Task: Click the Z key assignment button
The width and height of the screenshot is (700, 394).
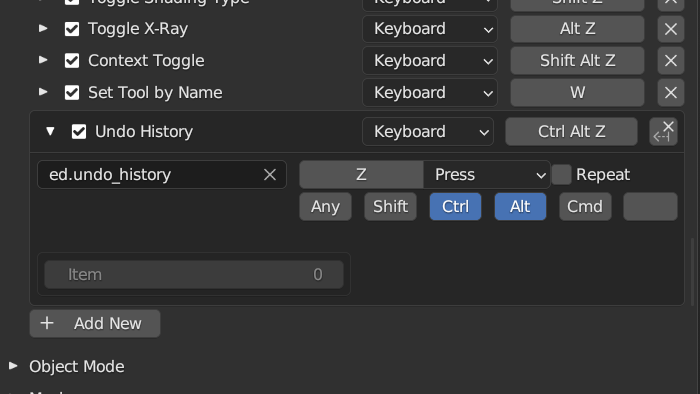Action: (361, 174)
